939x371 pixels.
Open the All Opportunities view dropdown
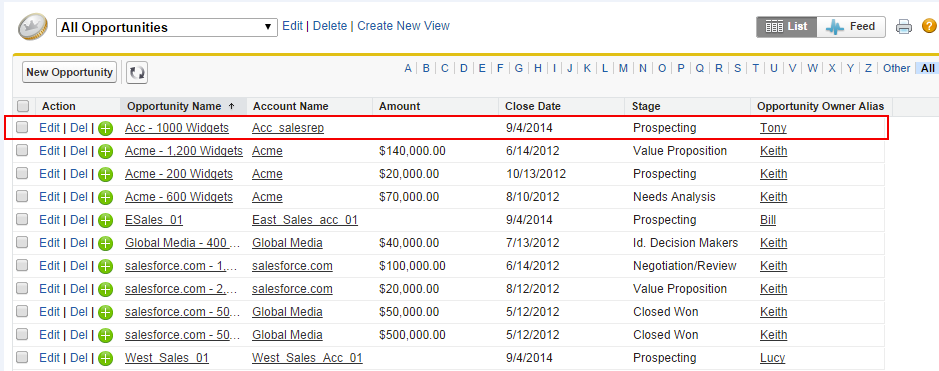(167, 28)
